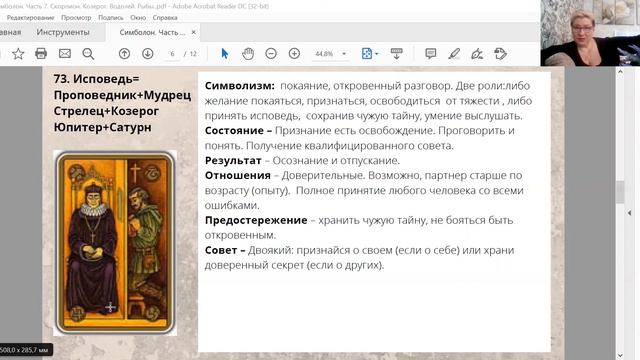Zoom in with the plus button

pyautogui.click(x=294, y=53)
